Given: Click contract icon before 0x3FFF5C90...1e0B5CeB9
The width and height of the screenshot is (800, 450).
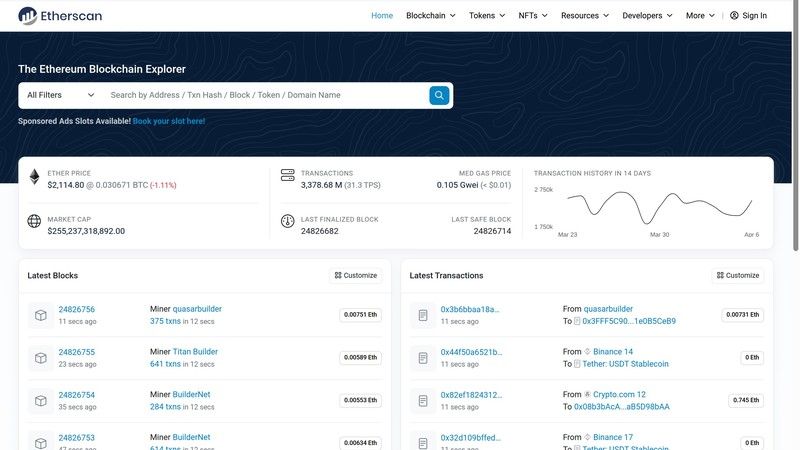Looking at the screenshot, I should click(x=577, y=321).
